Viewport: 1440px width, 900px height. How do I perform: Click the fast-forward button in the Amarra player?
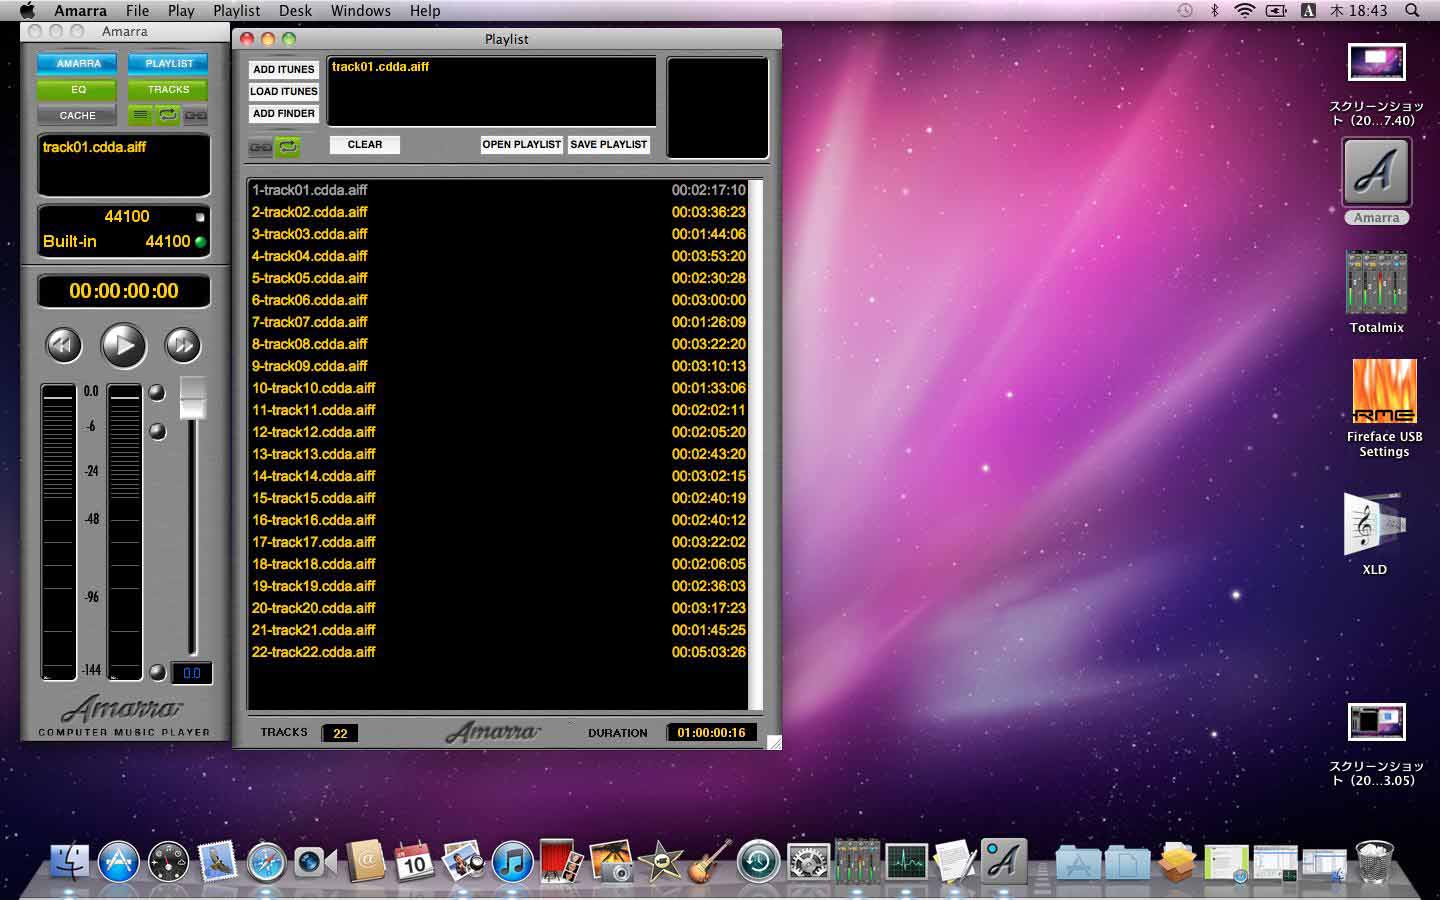pyautogui.click(x=182, y=346)
